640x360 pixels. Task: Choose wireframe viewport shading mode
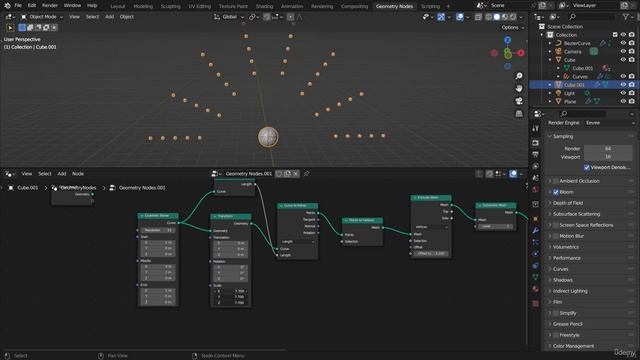pyautogui.click(x=489, y=17)
